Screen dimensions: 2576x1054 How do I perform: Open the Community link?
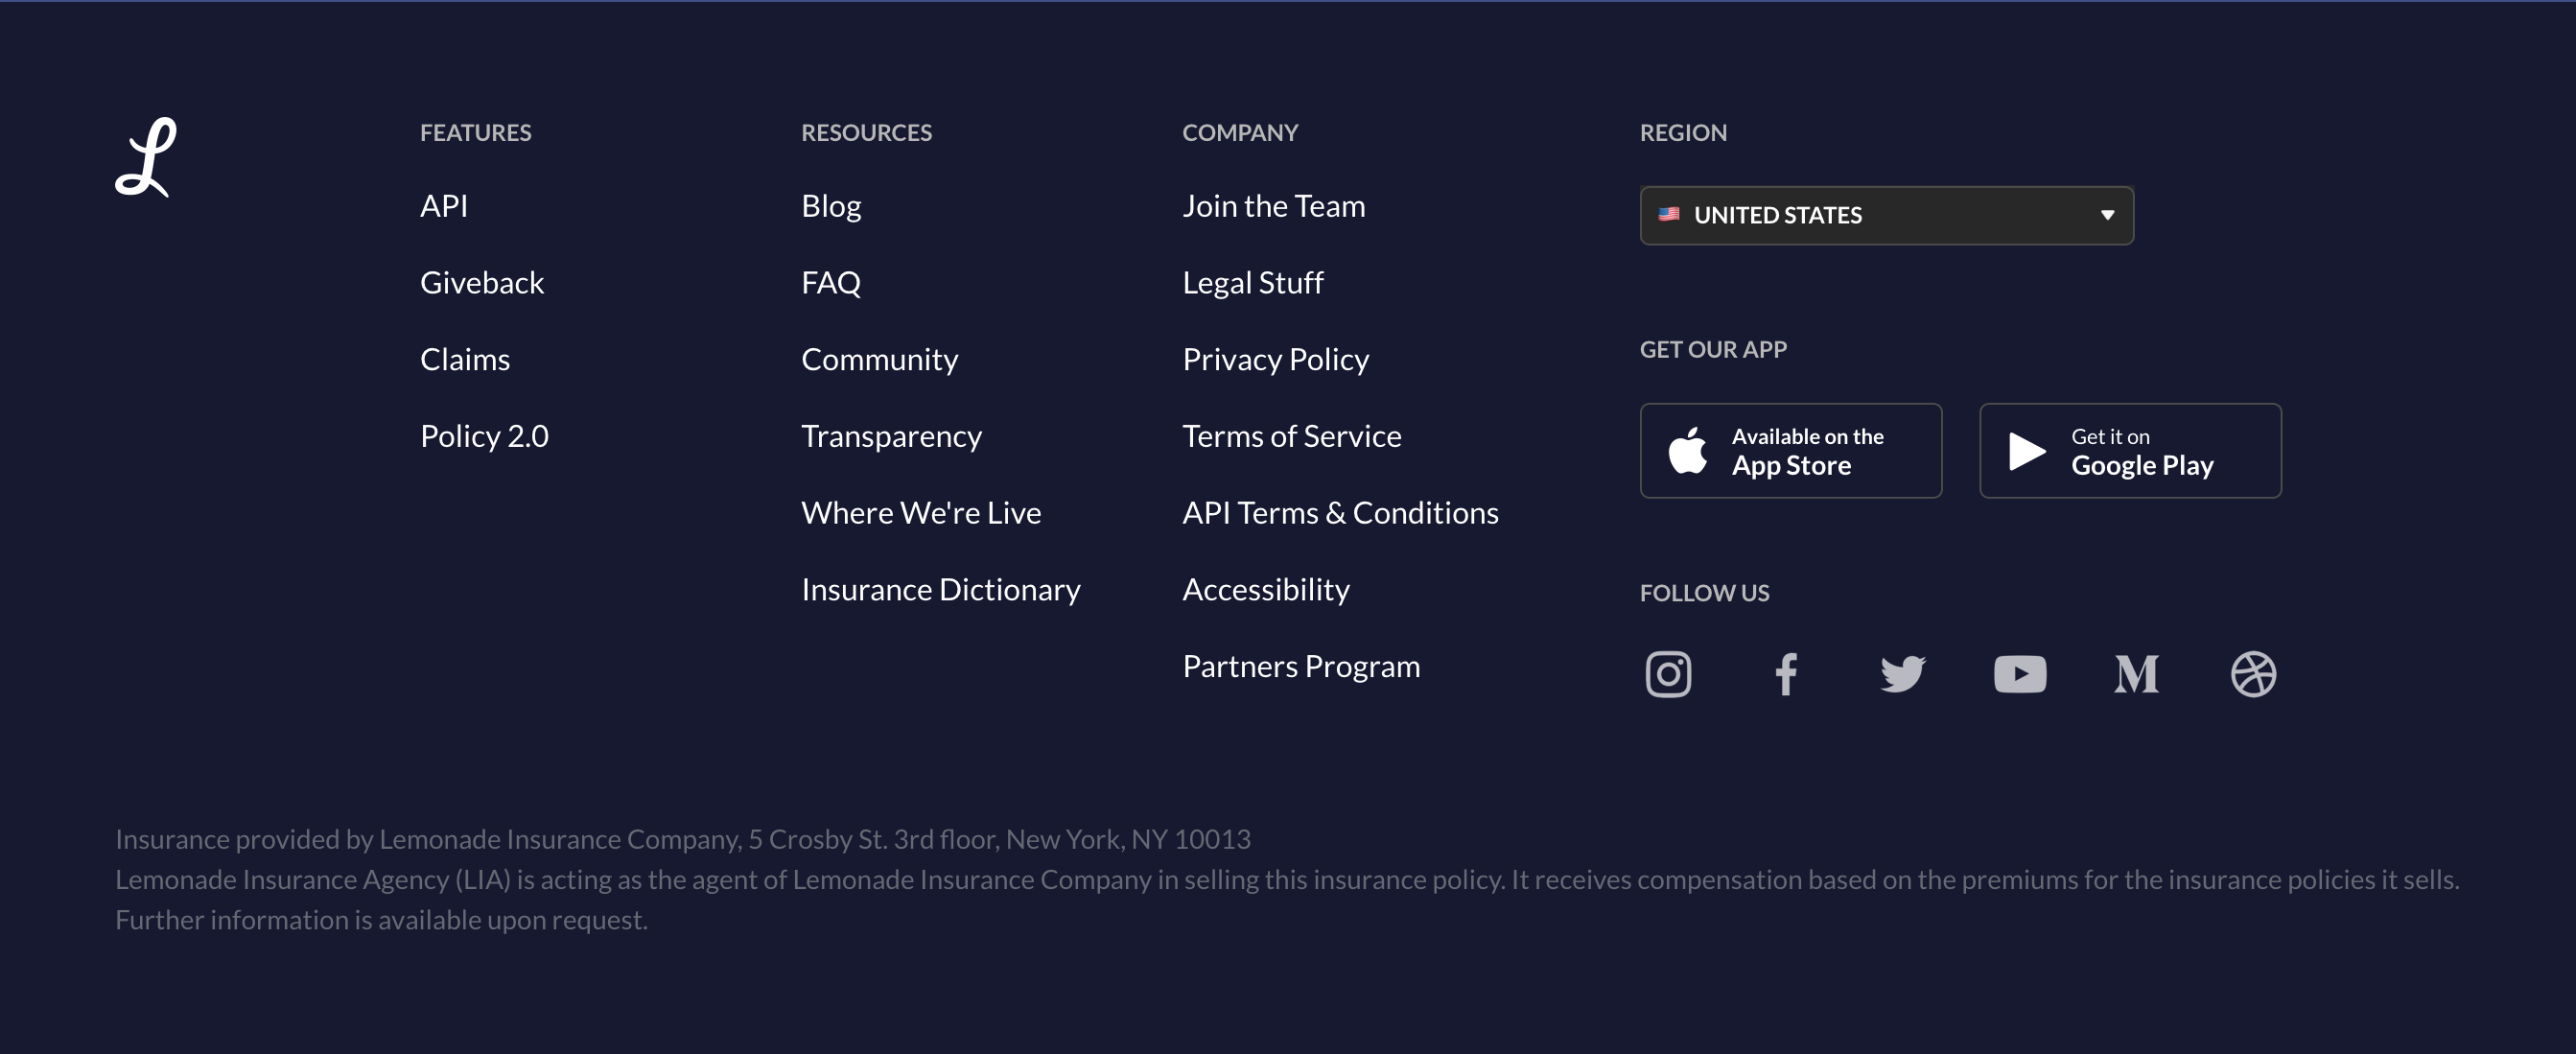[879, 359]
